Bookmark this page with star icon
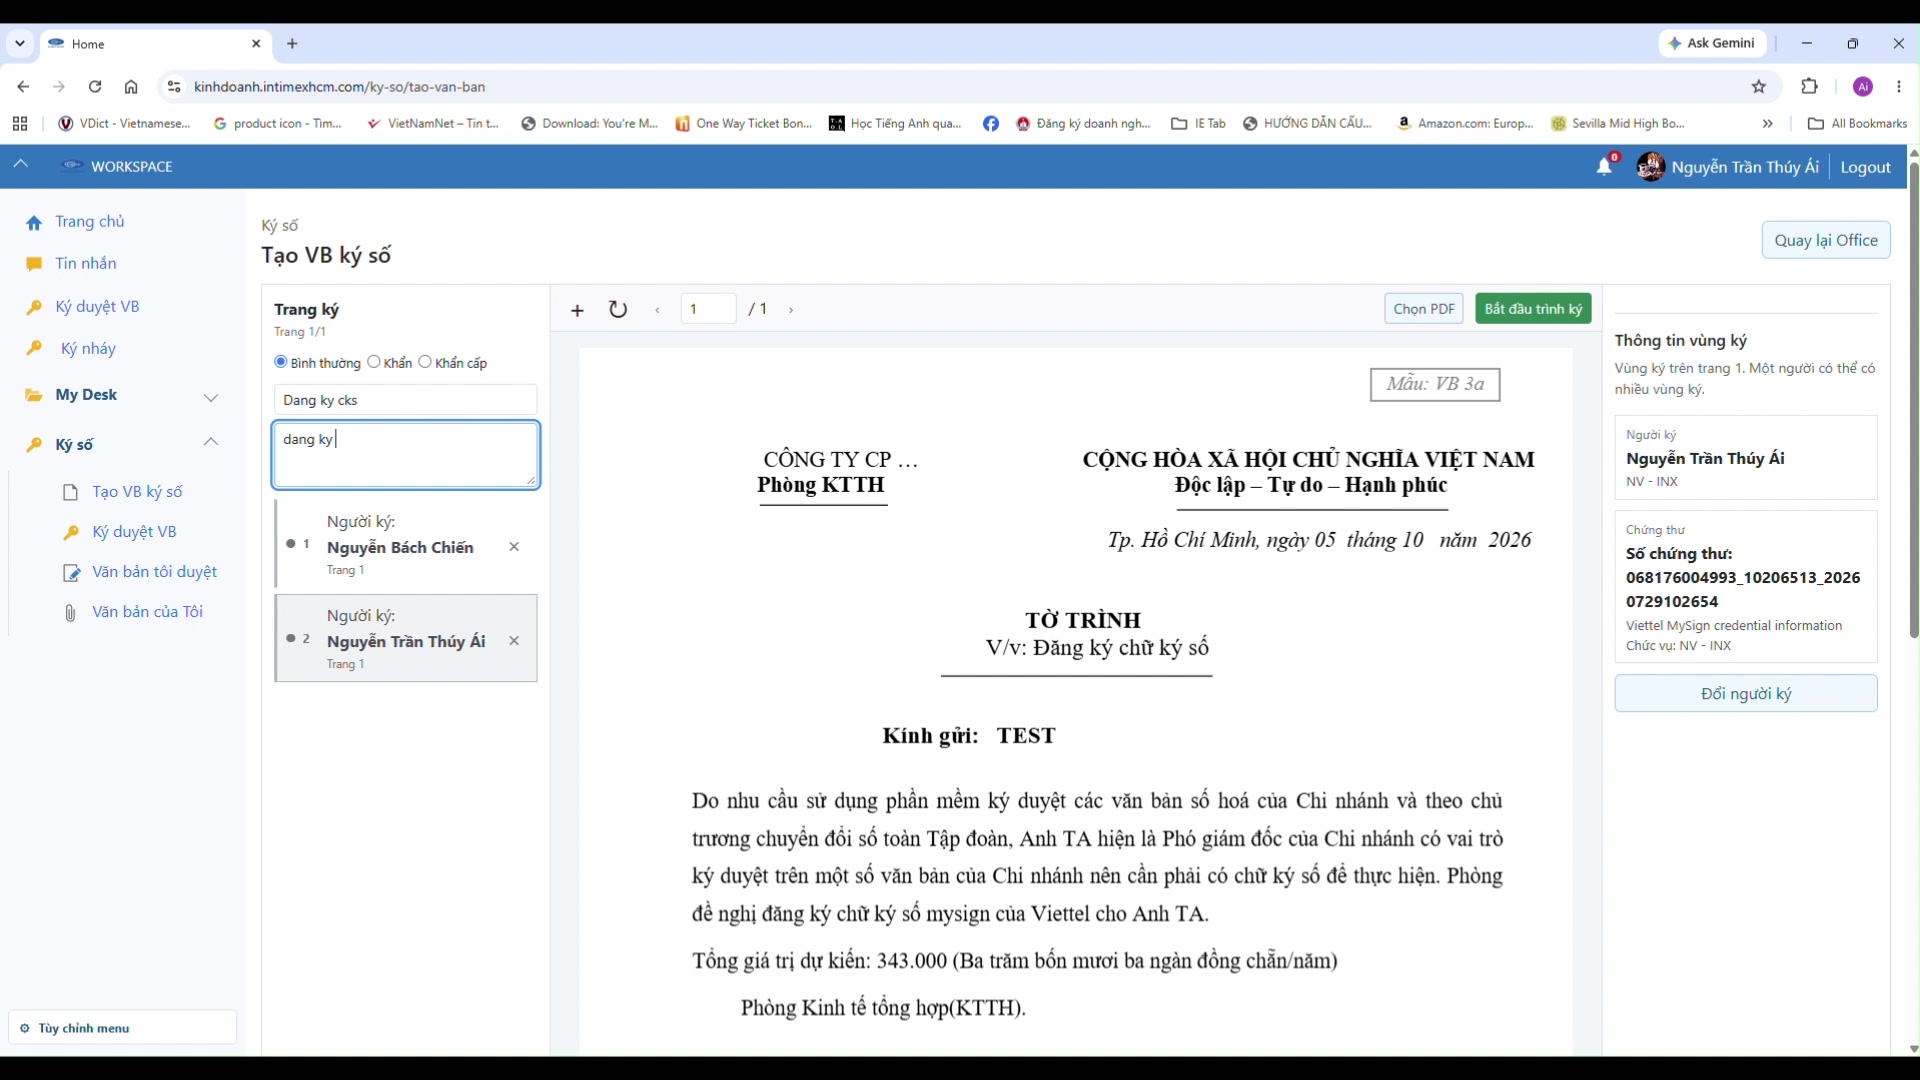This screenshot has height=1080, width=1920. click(x=1759, y=87)
